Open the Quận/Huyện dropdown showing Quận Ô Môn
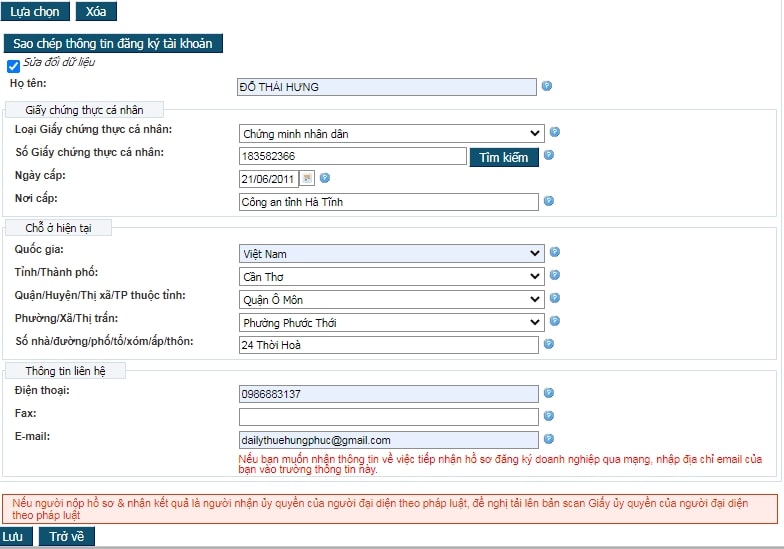 [392, 299]
